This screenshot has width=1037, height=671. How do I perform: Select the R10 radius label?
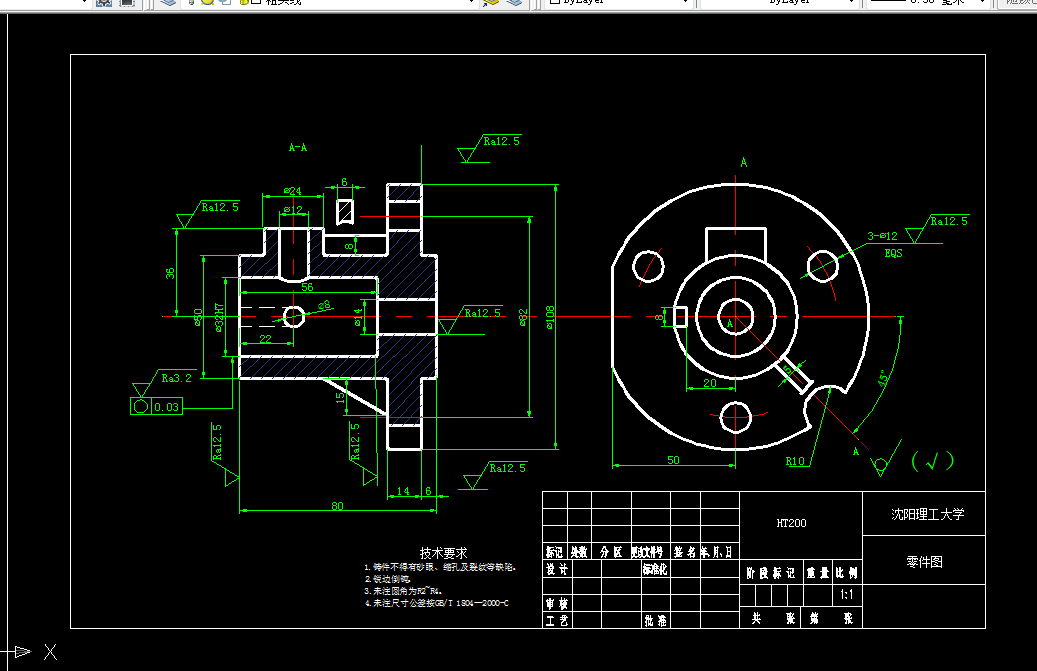tap(795, 461)
